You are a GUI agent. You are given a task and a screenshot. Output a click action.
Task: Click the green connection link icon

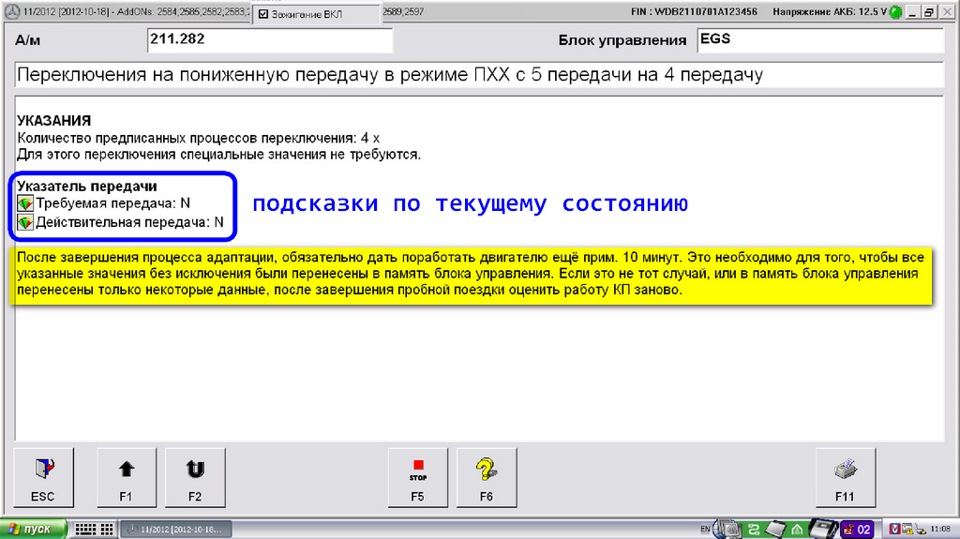[754, 529]
